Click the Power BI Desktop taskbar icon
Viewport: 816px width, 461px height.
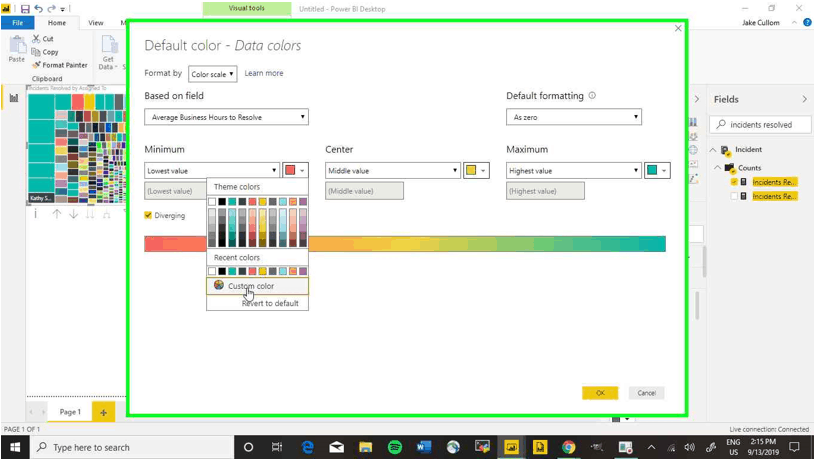tap(511, 447)
